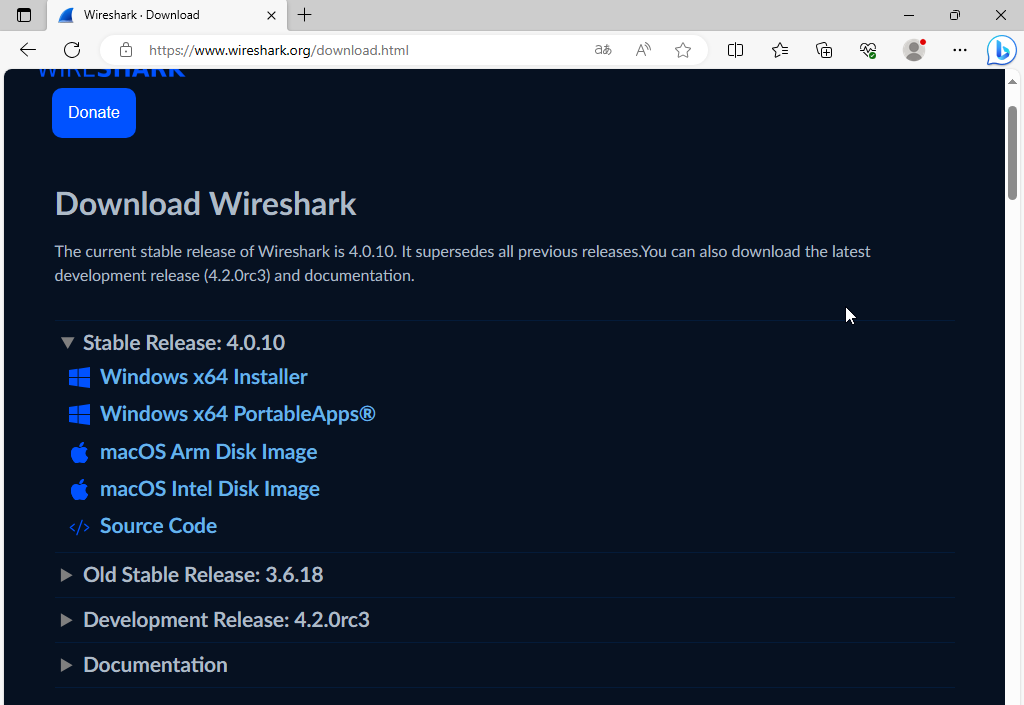Open the favorites list icon

780,50
